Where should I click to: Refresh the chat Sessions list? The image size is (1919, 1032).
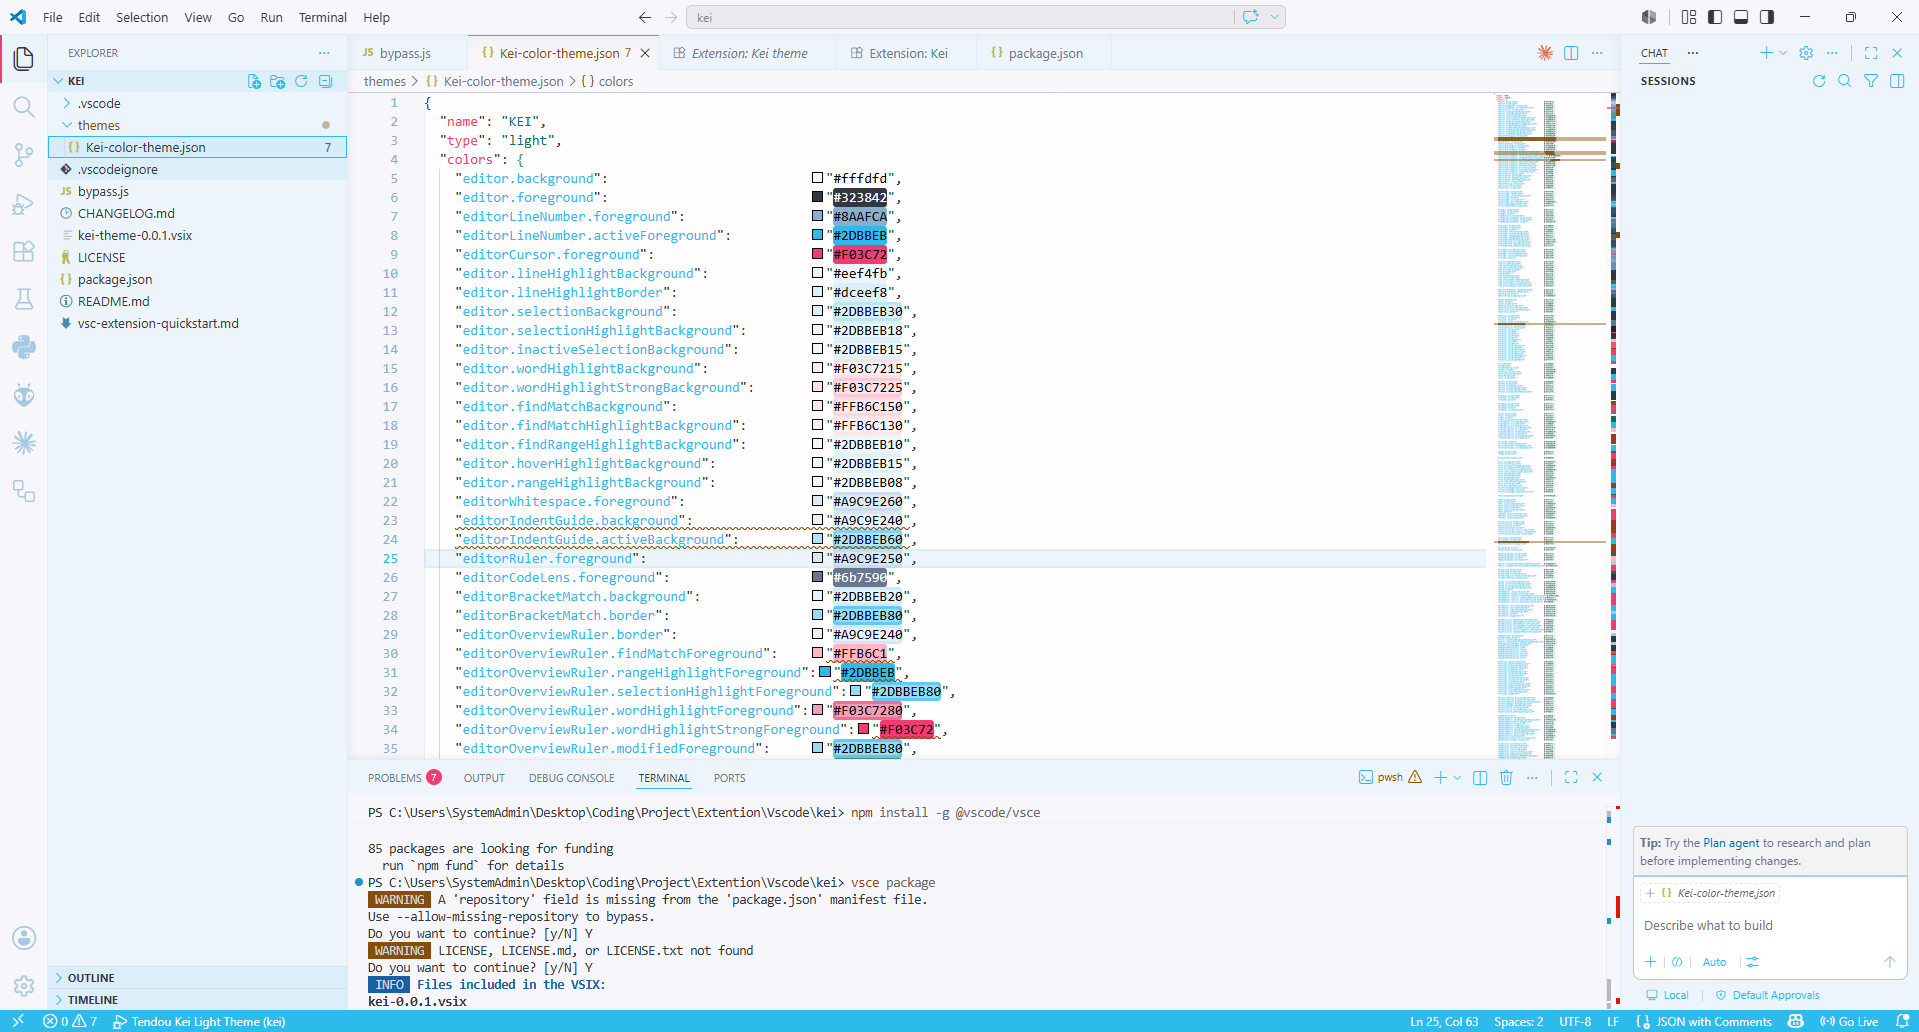point(1819,81)
